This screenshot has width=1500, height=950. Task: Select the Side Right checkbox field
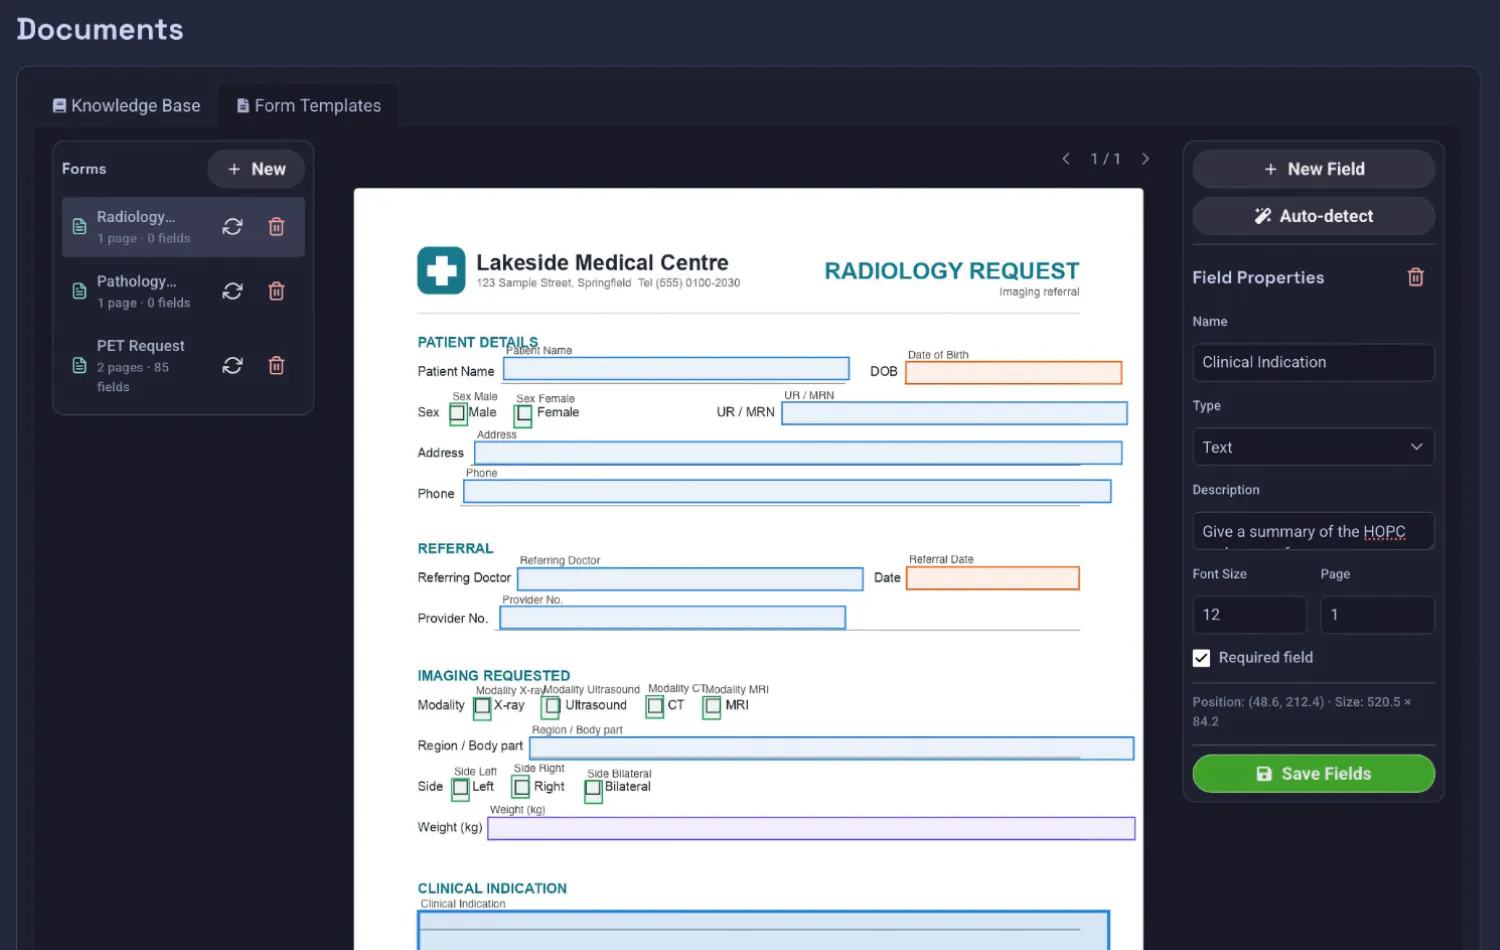tap(521, 788)
